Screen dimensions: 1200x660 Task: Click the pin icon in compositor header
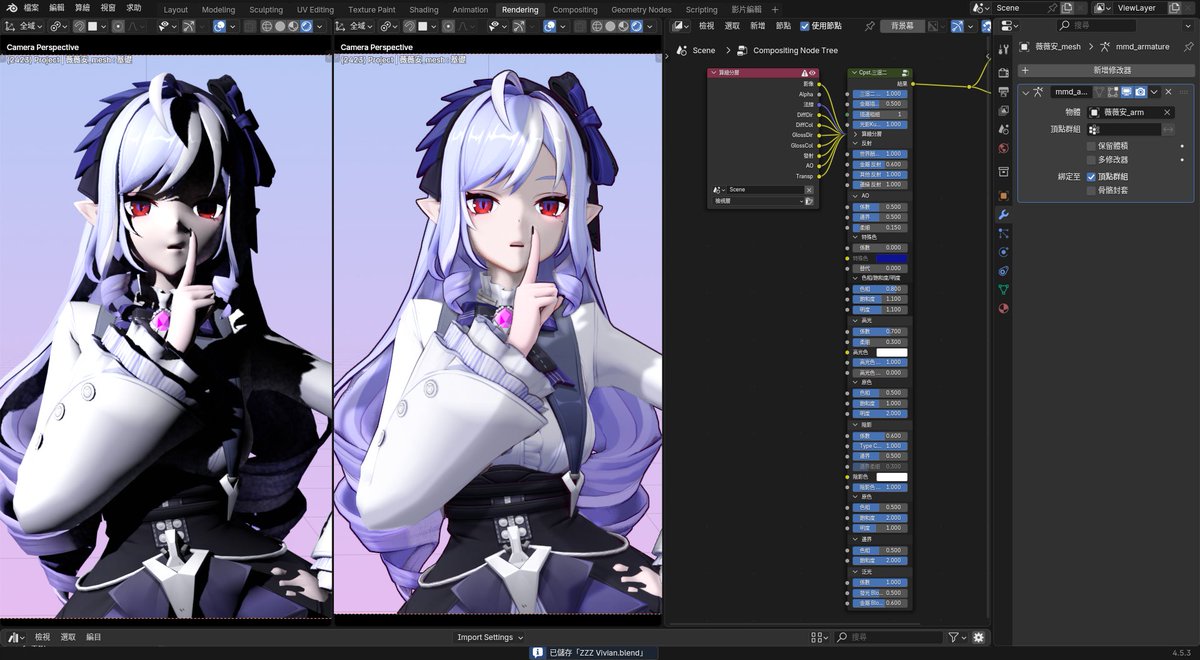point(869,26)
